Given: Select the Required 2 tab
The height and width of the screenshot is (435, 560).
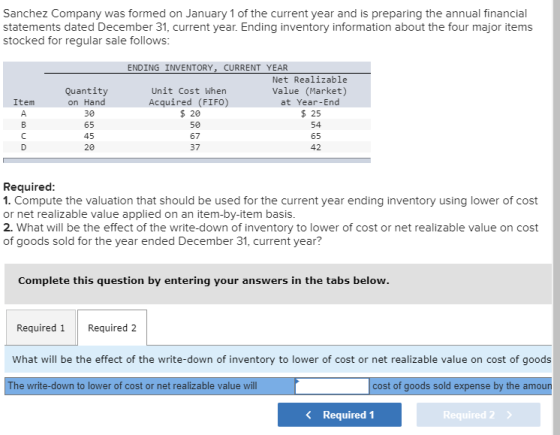Looking at the screenshot, I should point(112,328).
